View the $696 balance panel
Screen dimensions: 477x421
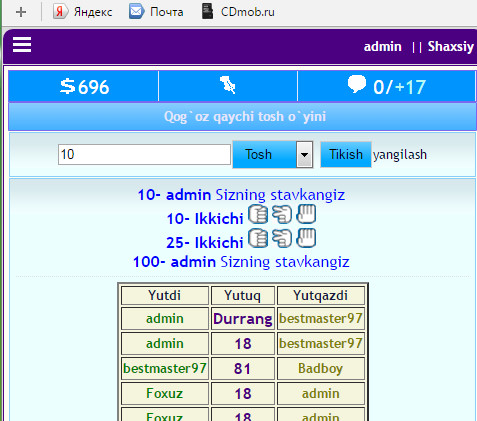(x=83, y=86)
